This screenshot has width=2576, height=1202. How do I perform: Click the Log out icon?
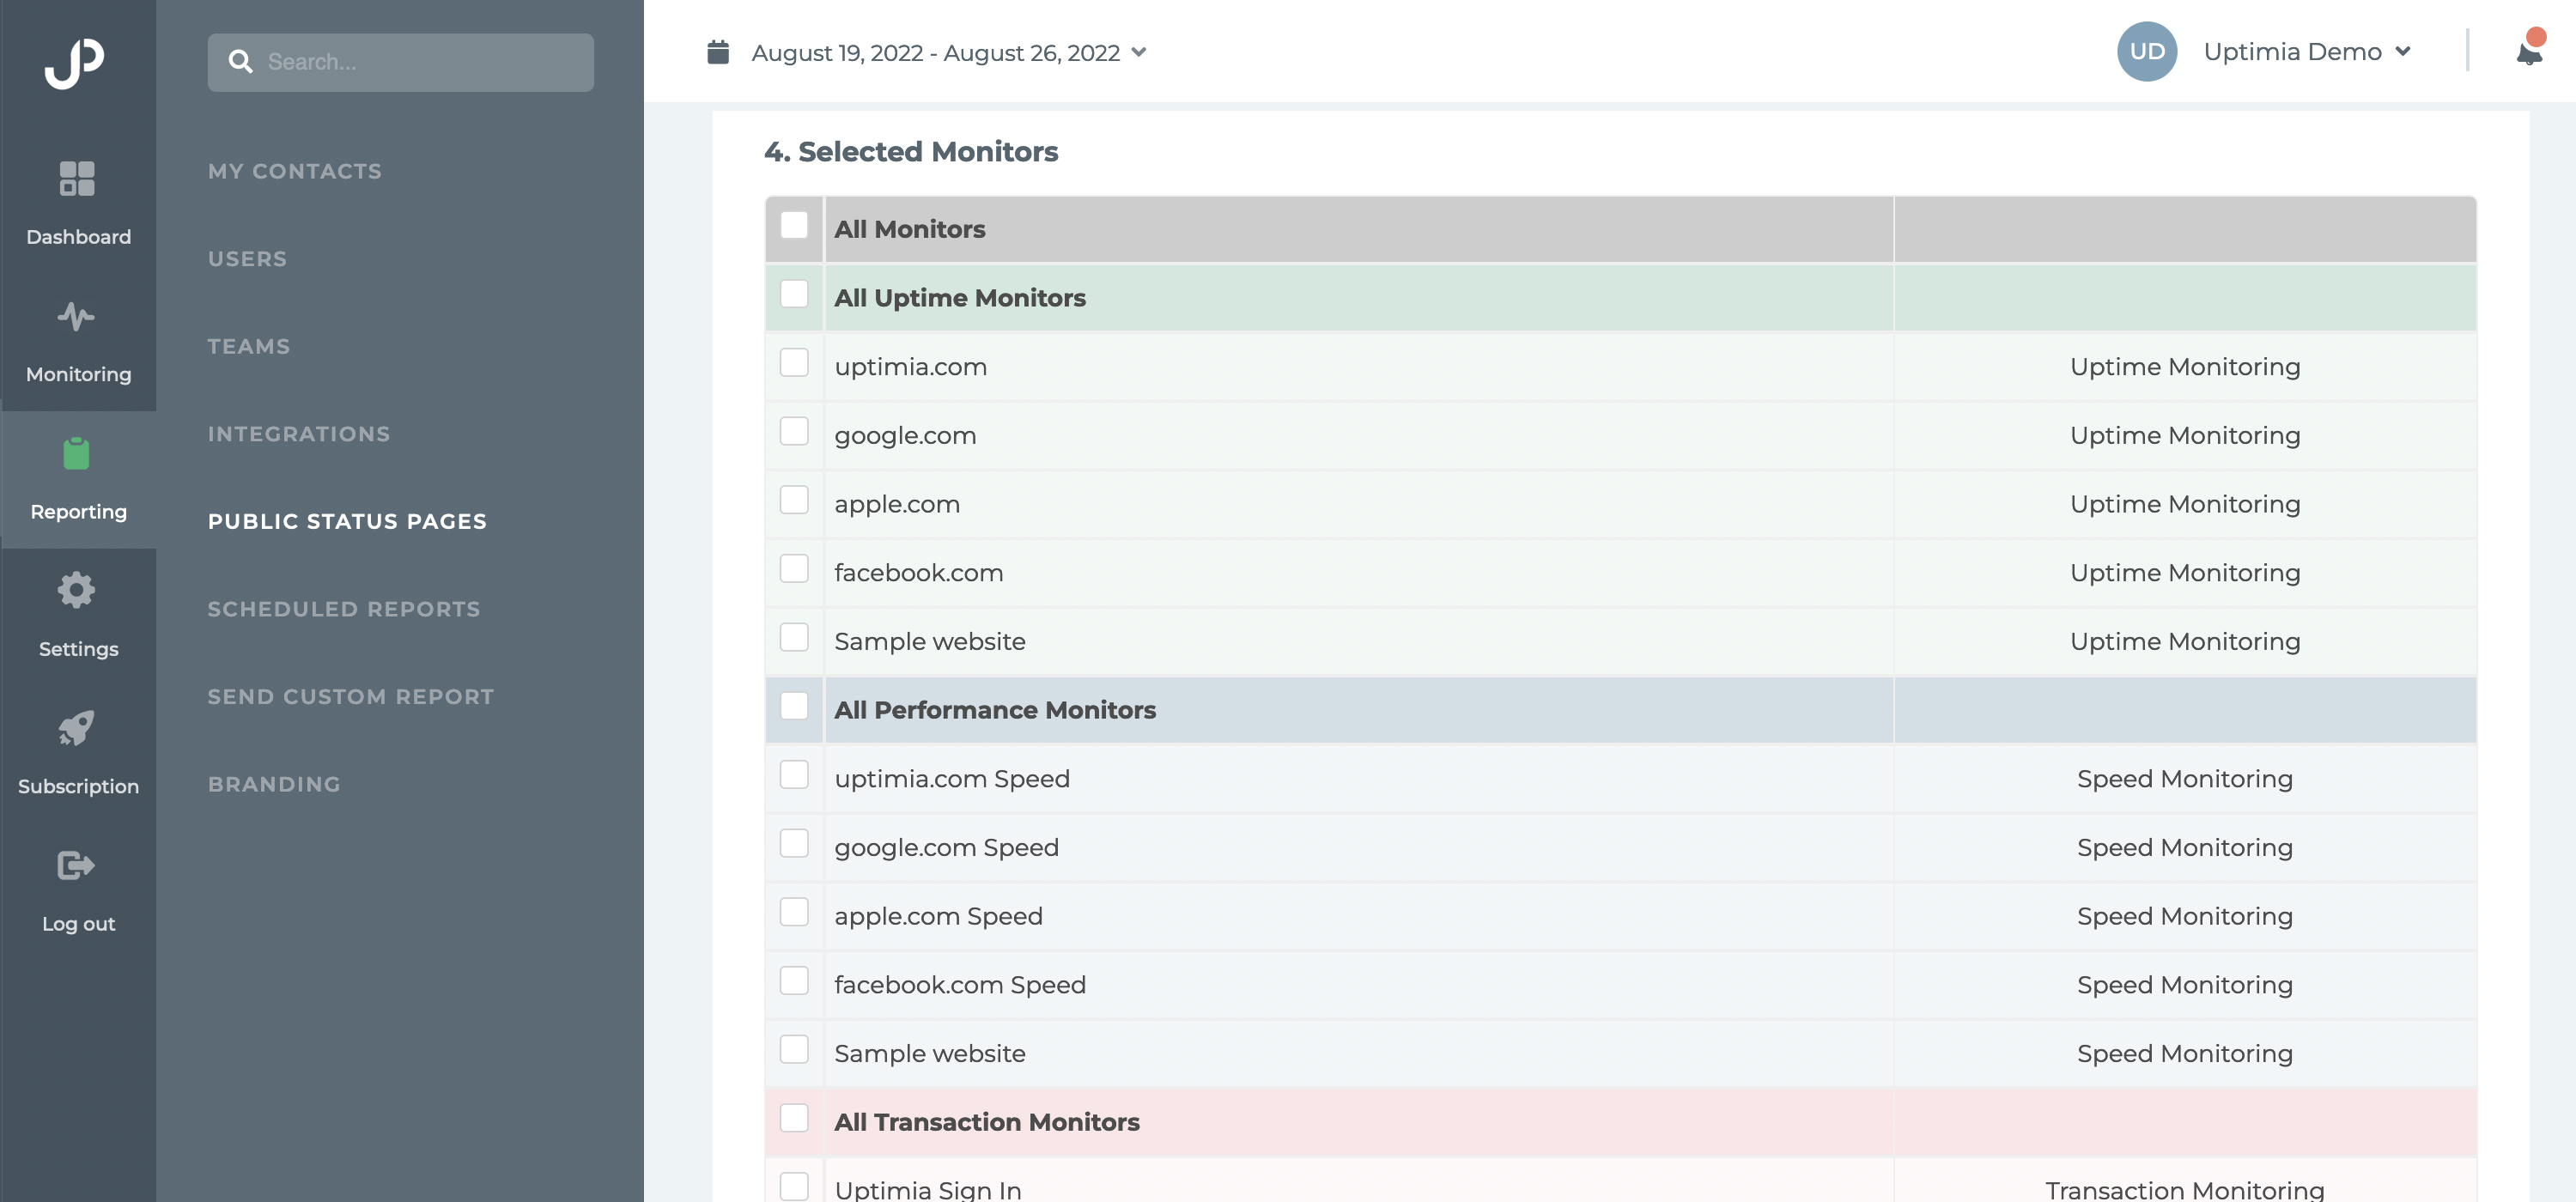tap(76, 865)
